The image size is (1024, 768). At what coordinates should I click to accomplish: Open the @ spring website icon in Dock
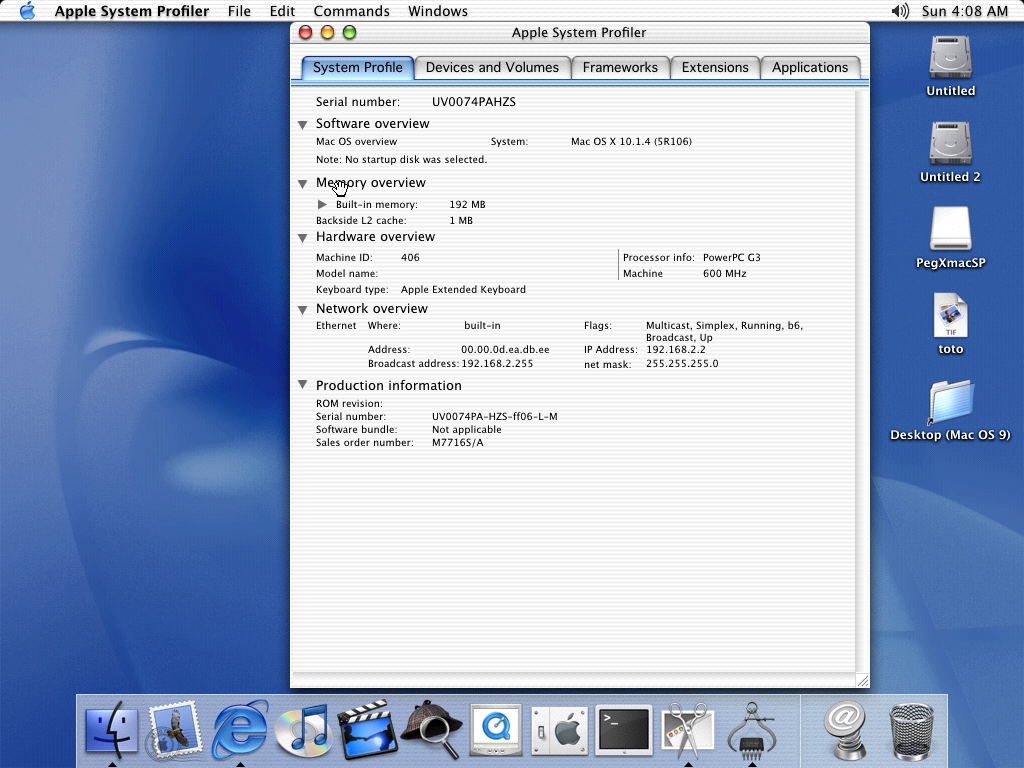[x=844, y=730]
